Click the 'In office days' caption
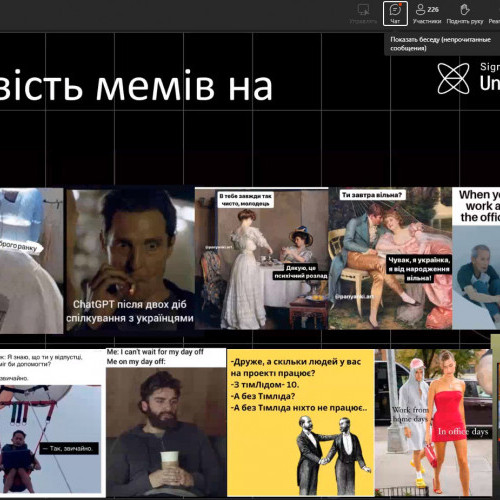The image size is (500, 500). tap(463, 431)
